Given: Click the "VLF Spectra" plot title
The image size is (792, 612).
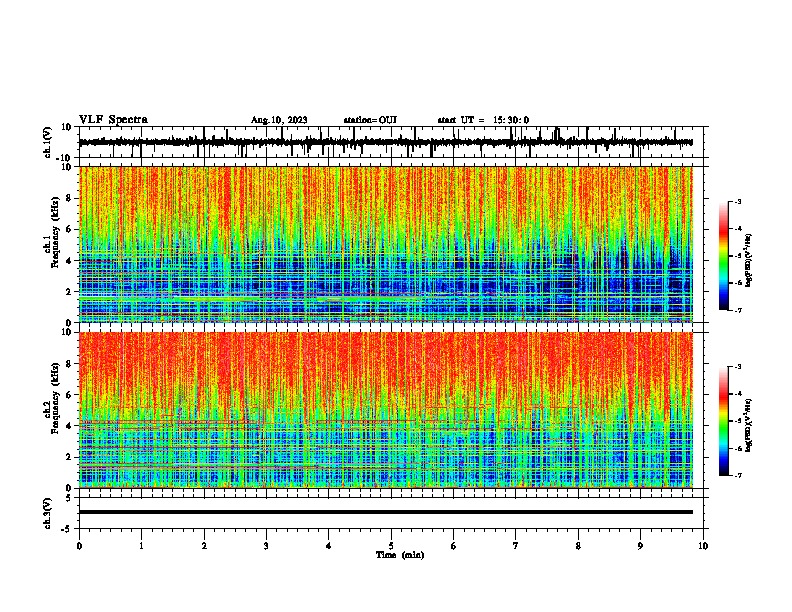Looking at the screenshot, I should pos(114,119).
